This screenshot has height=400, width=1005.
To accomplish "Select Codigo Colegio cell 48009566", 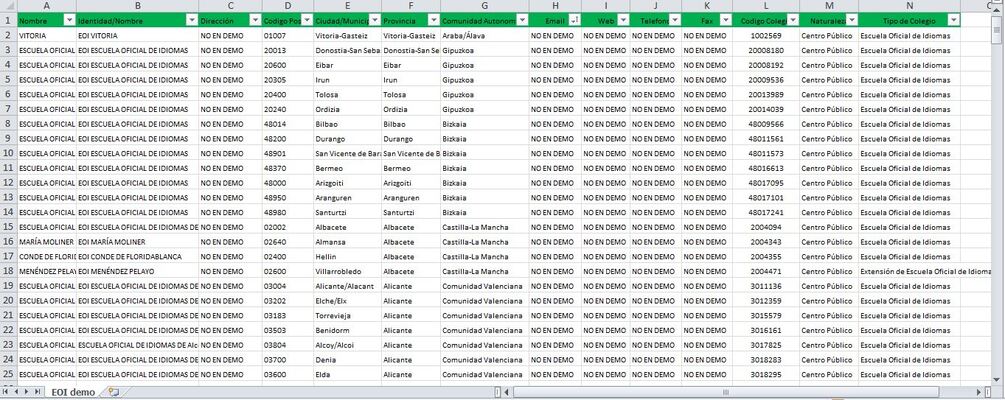I will click(766, 124).
